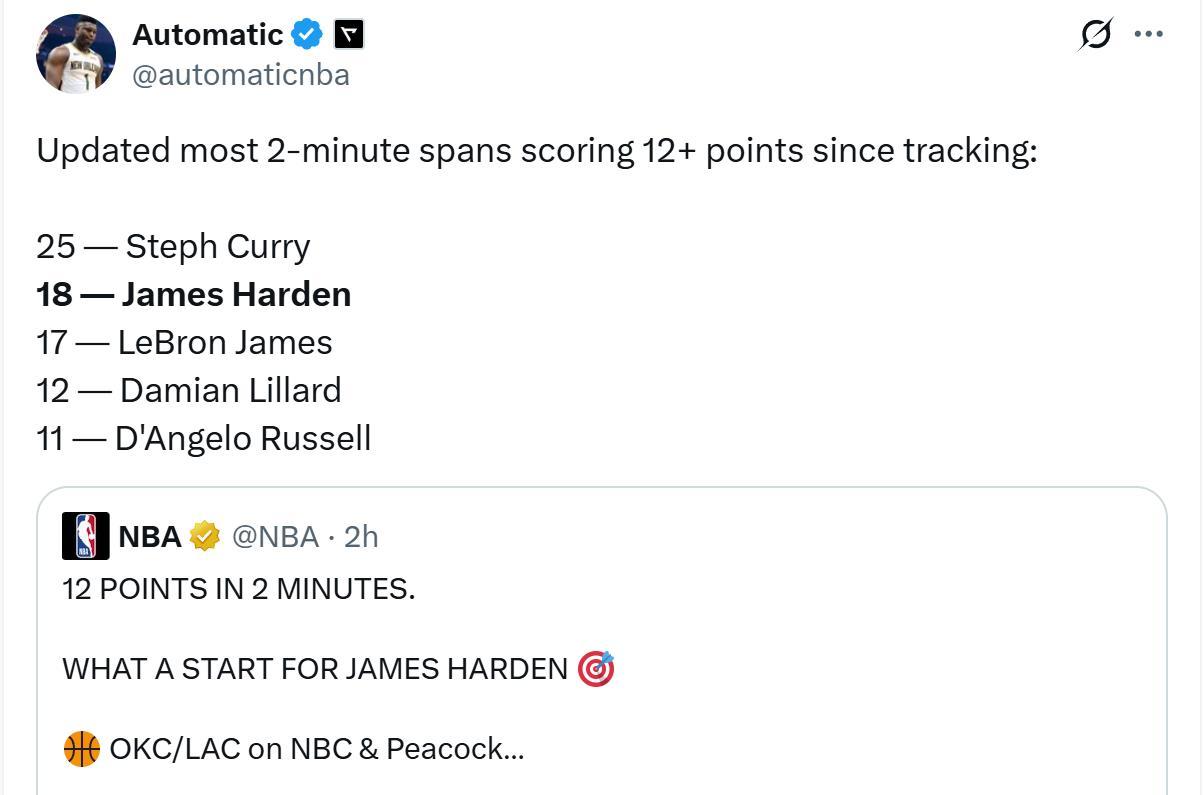Click 'WHAT A START FOR JAMES HARDEN' text

click(314, 669)
